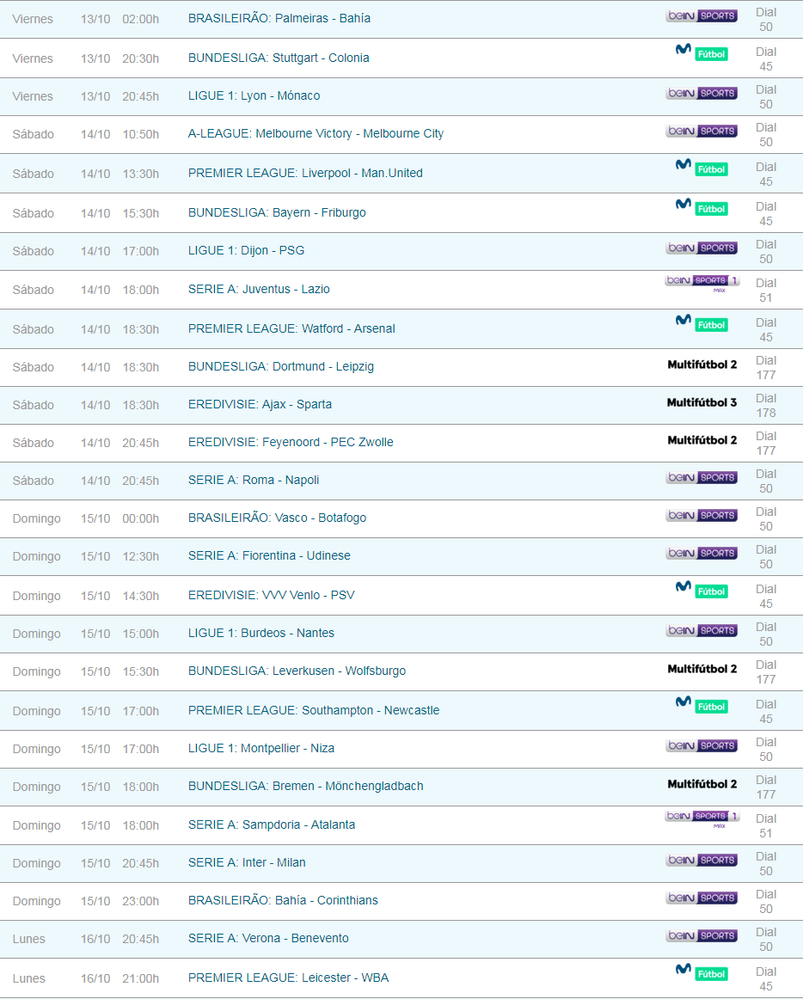View BUNDESLIGA: Bremen - Mönchengladbach
The height and width of the screenshot is (999, 803).
[305, 786]
